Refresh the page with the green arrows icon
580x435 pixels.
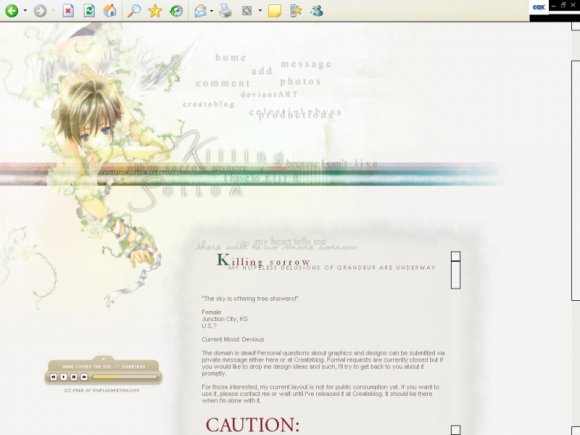(x=89, y=11)
